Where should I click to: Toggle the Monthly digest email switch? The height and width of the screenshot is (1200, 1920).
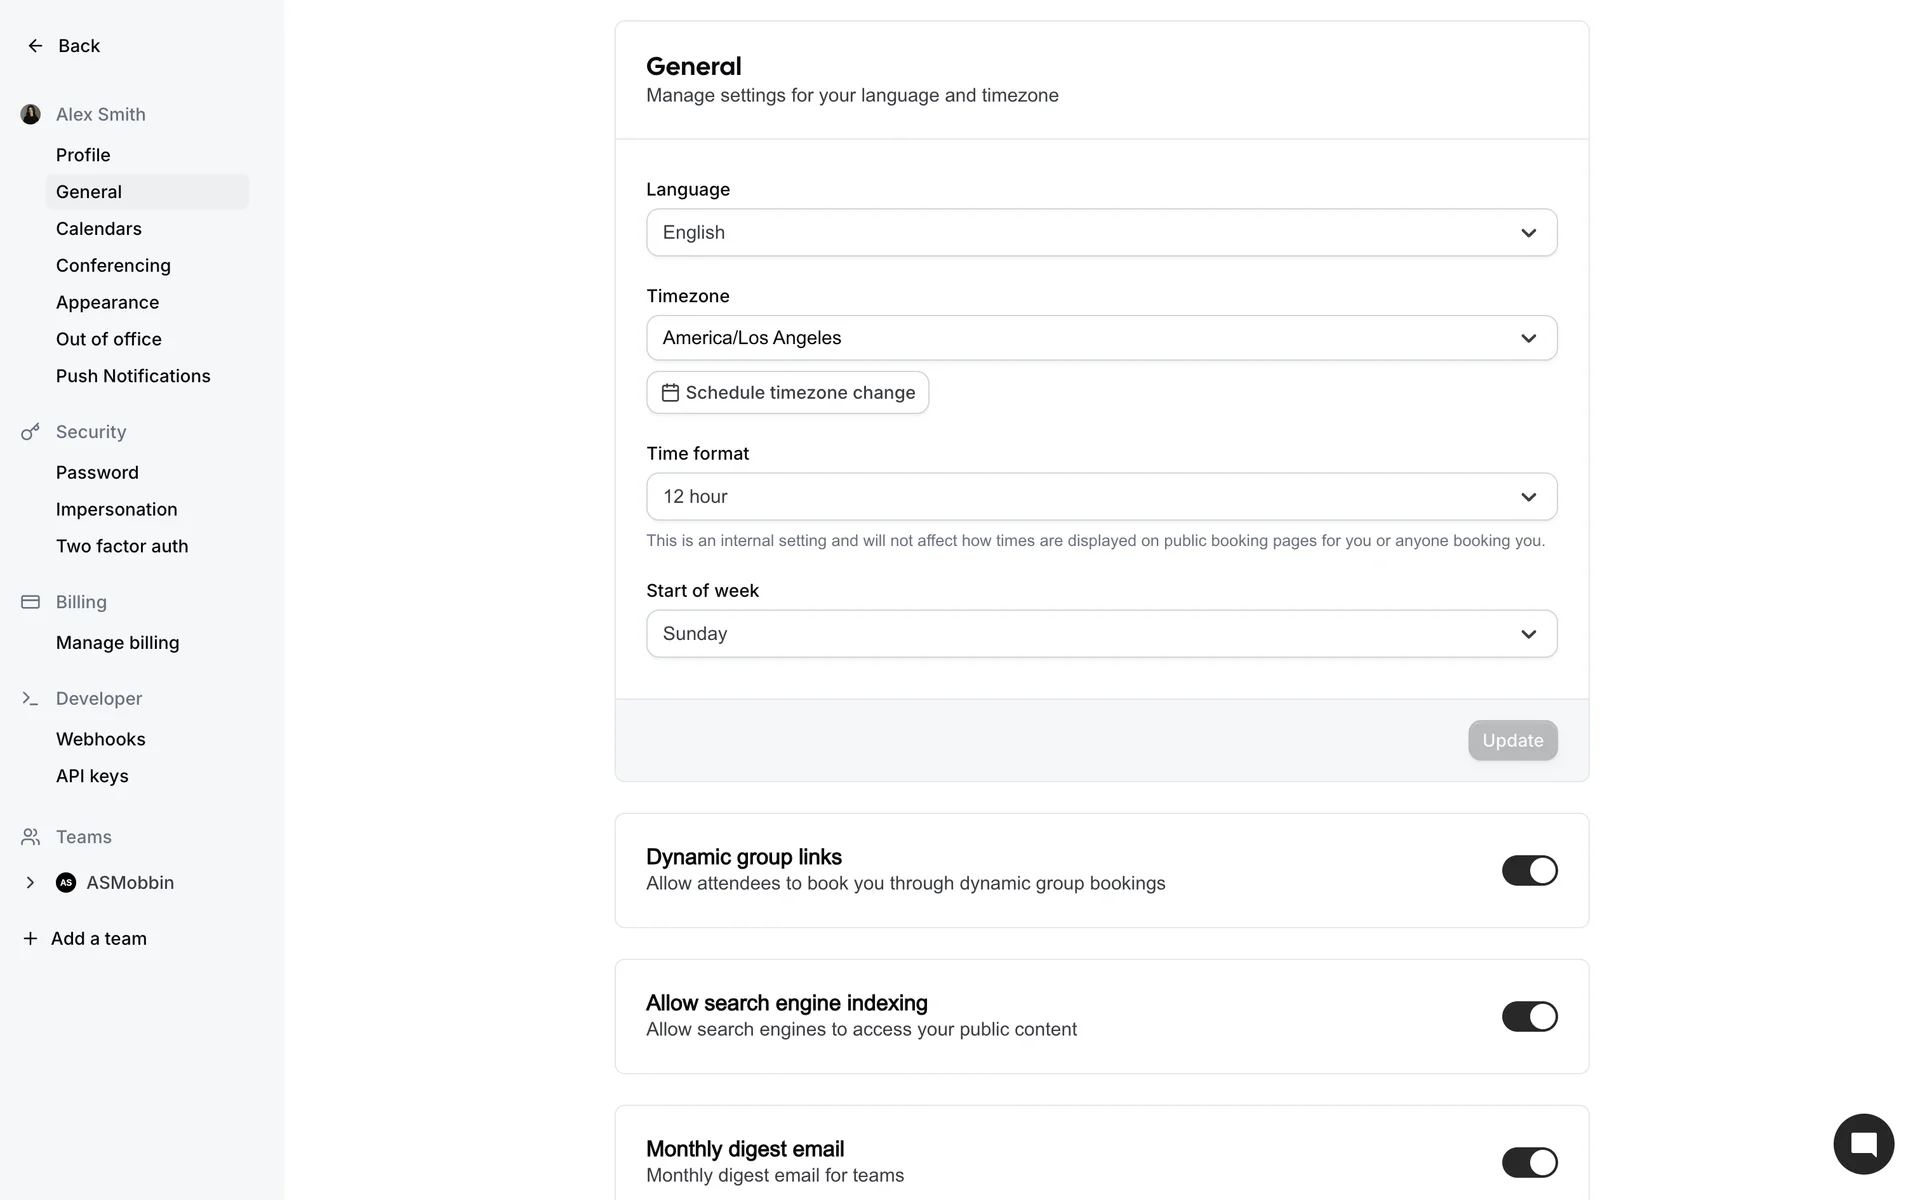1529,1163
